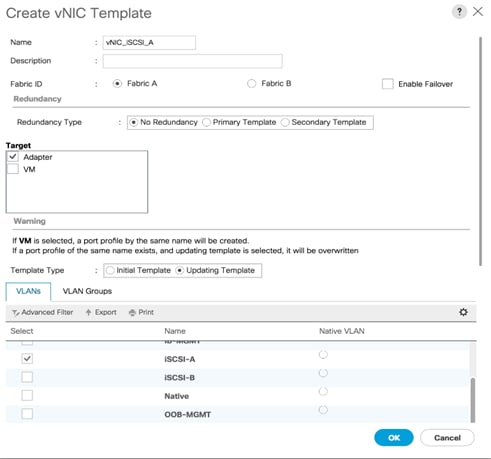This screenshot has height=459, width=491.
Task: Enable the Failover checkbox
Action: coord(388,84)
